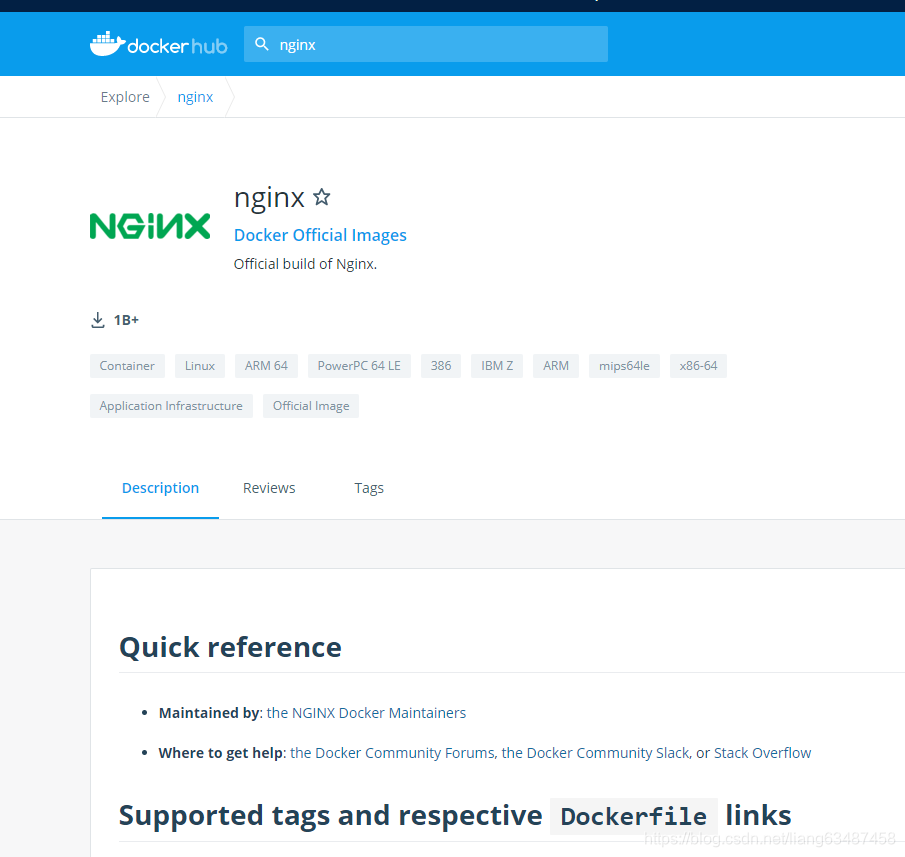905x857 pixels.
Task: Select the Official Image chip
Action: coord(311,406)
